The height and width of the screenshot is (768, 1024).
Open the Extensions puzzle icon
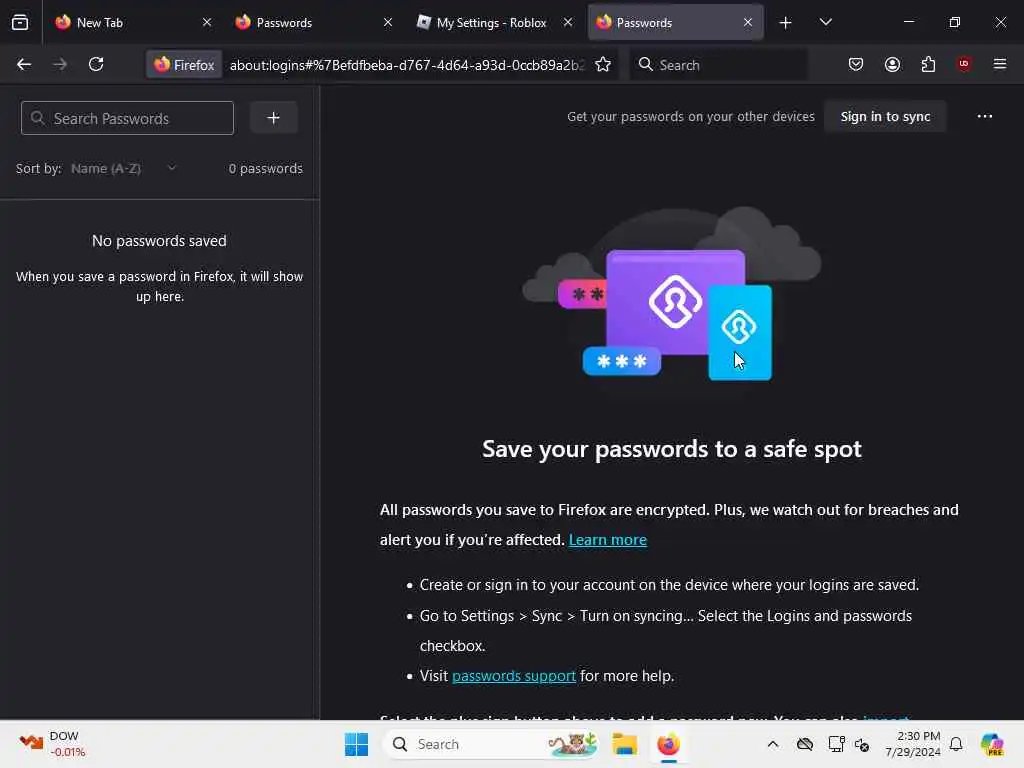point(928,65)
